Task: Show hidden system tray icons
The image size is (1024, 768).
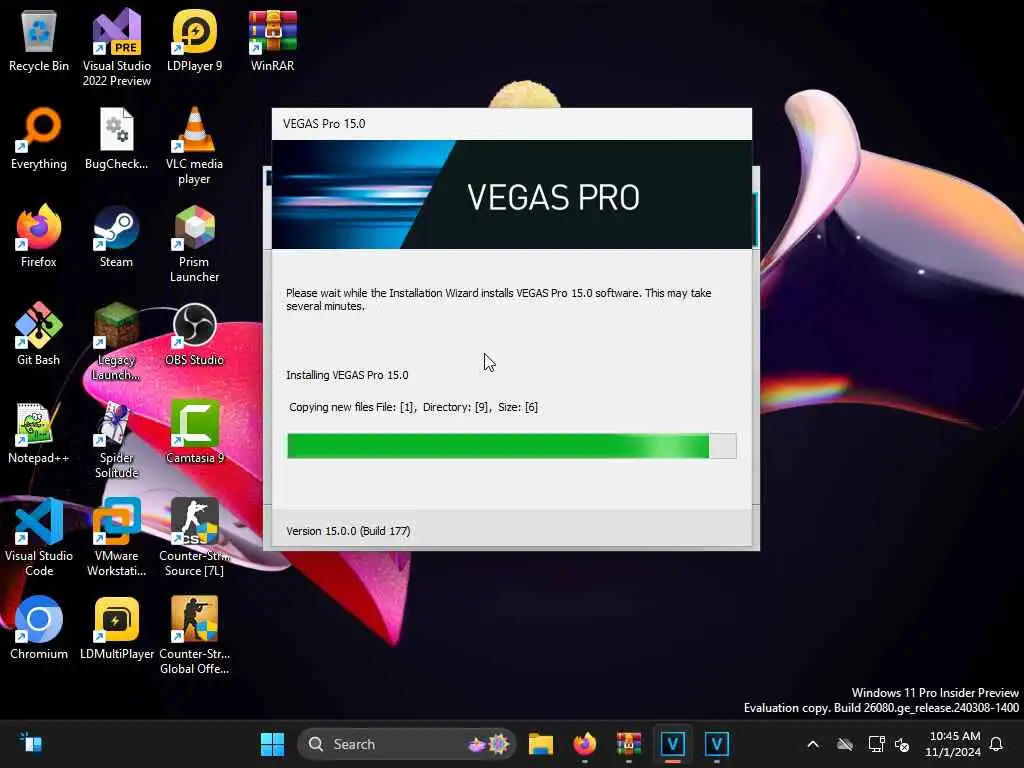Action: (x=813, y=744)
